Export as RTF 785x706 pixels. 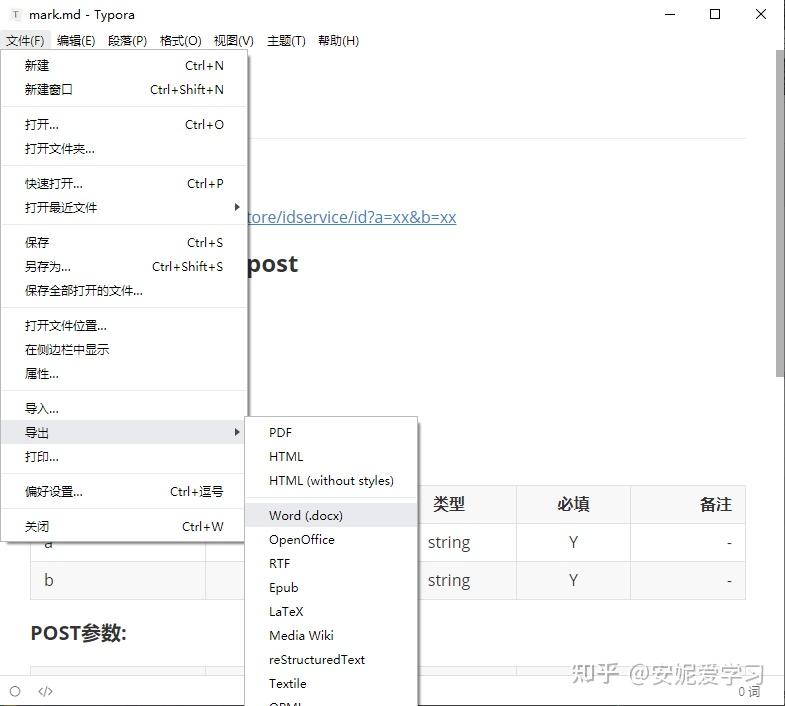coord(331,564)
